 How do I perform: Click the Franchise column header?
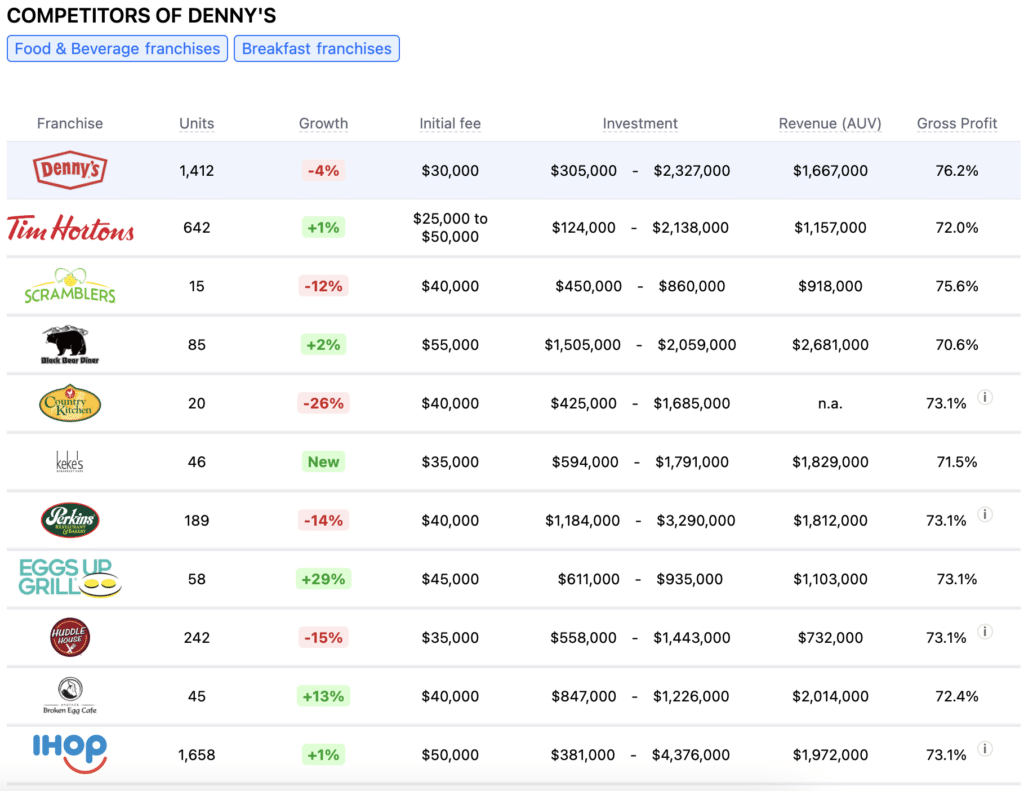(70, 123)
